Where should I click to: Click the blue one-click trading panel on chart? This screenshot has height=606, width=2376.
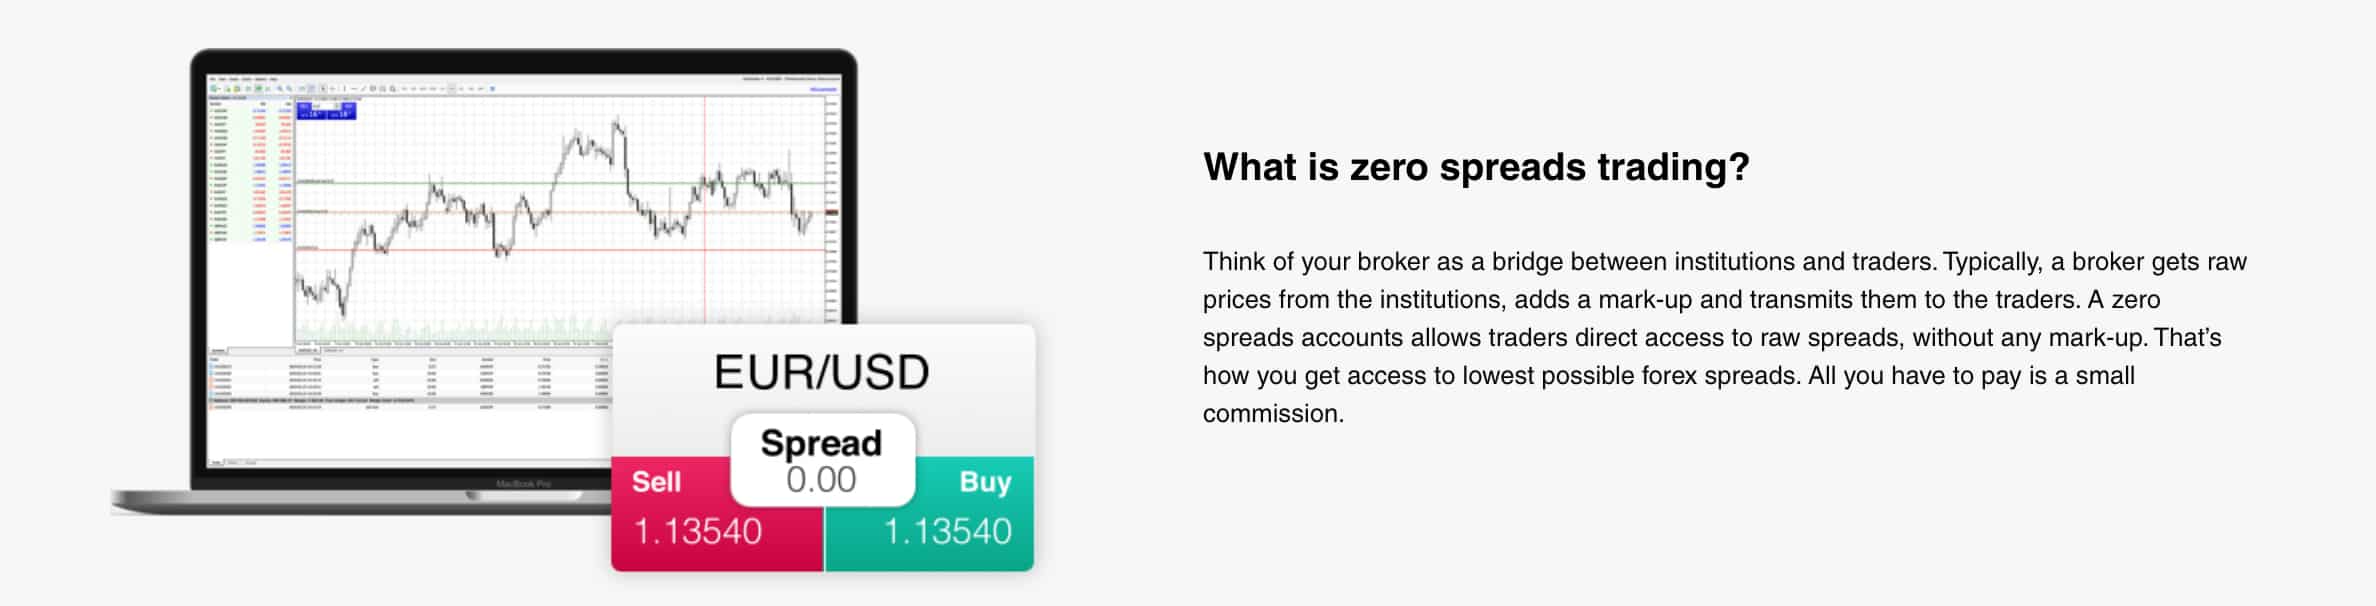point(327,110)
